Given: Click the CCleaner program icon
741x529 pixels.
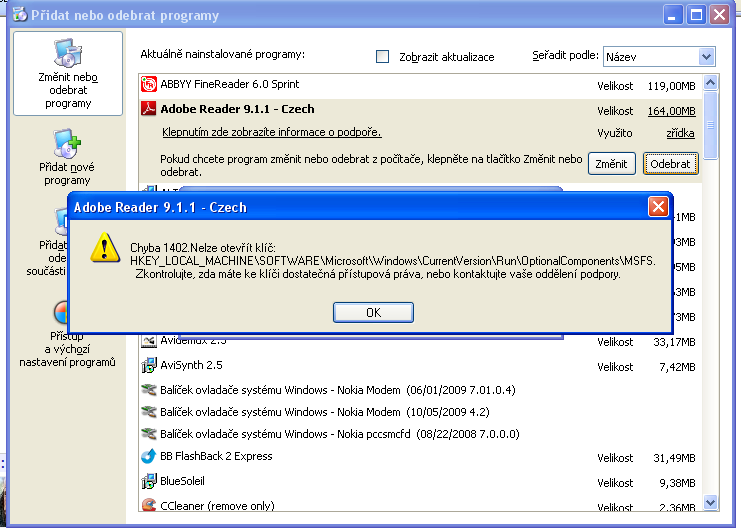Looking at the screenshot, I should pos(149,506).
